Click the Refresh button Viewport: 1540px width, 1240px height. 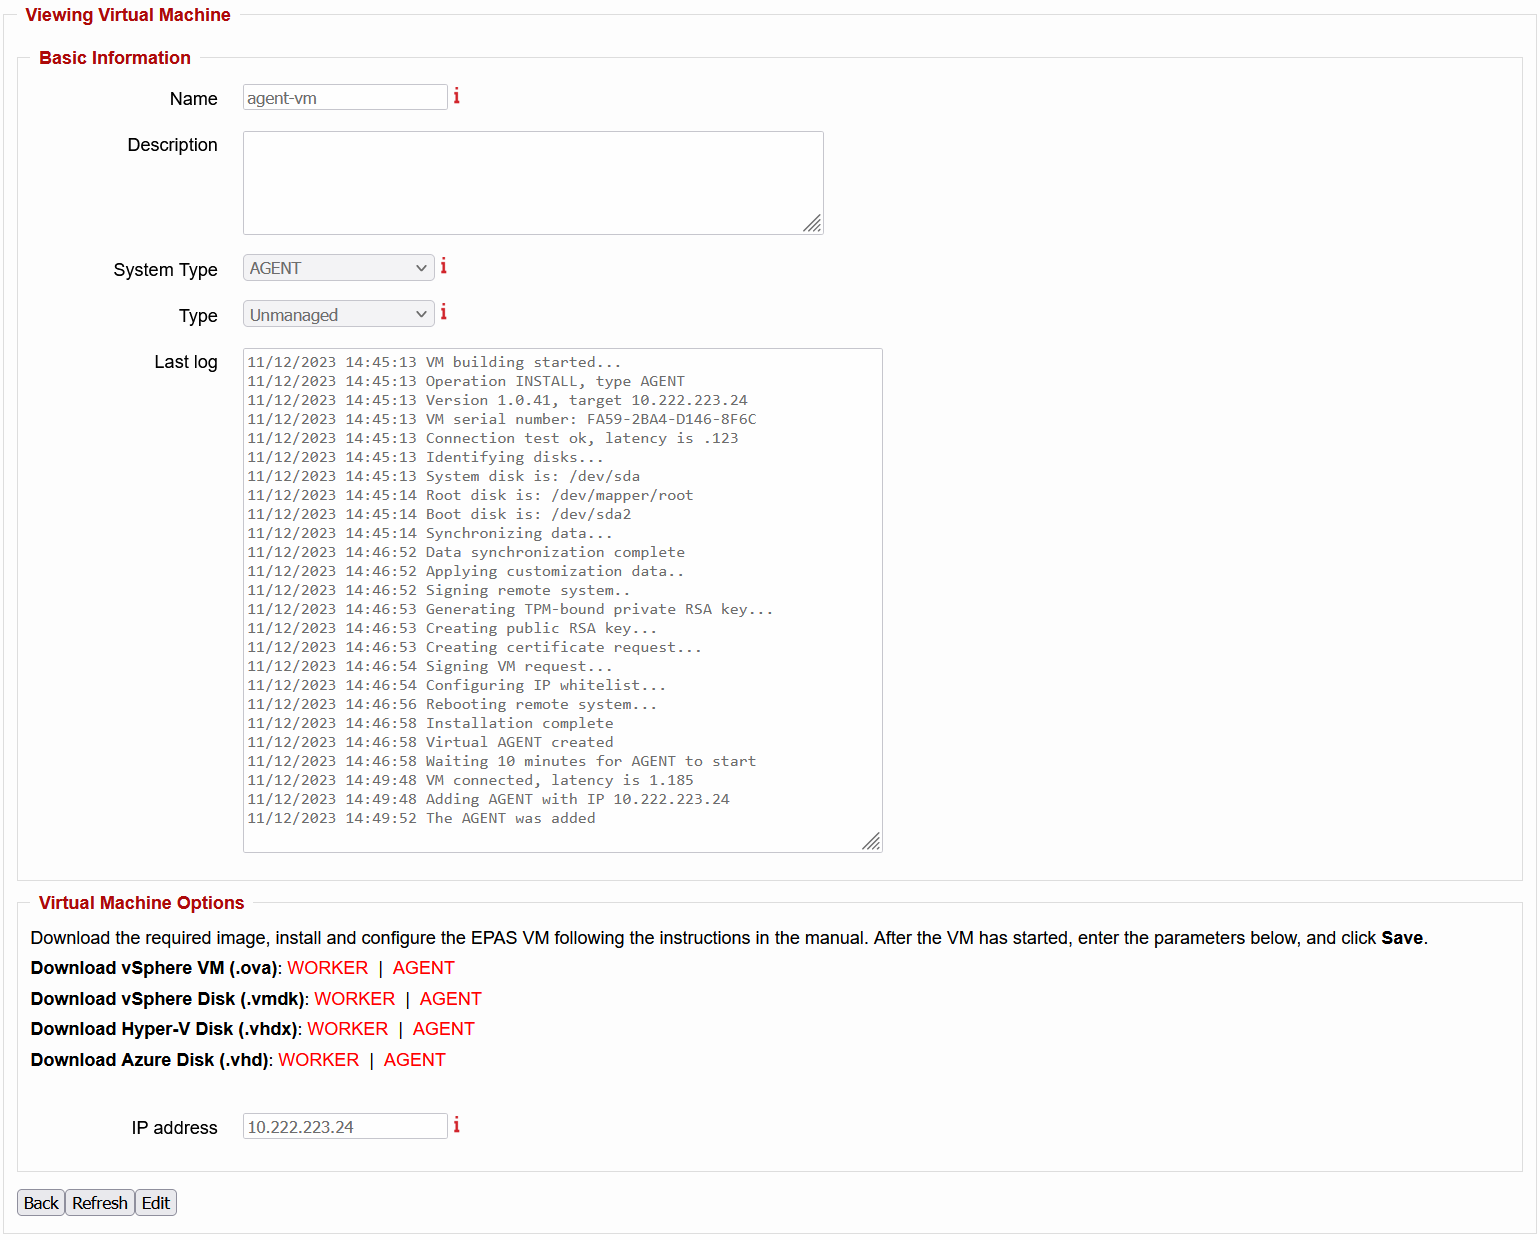click(99, 1202)
